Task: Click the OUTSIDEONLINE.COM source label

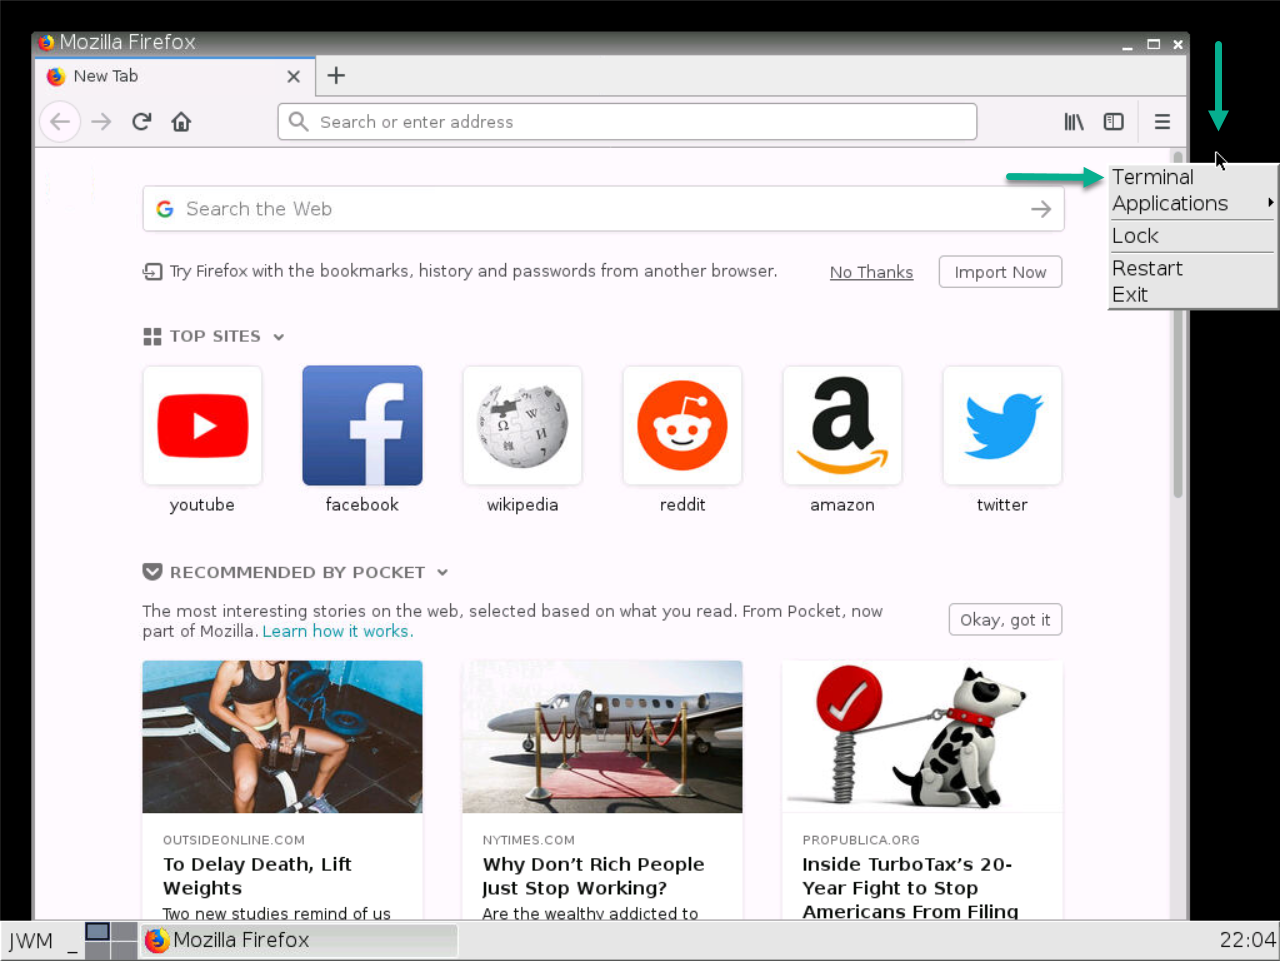Action: 234,840
